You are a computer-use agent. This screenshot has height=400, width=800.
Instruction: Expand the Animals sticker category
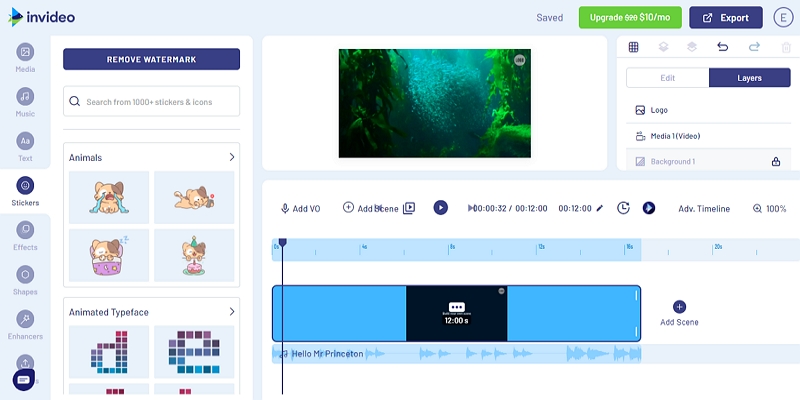click(x=232, y=157)
